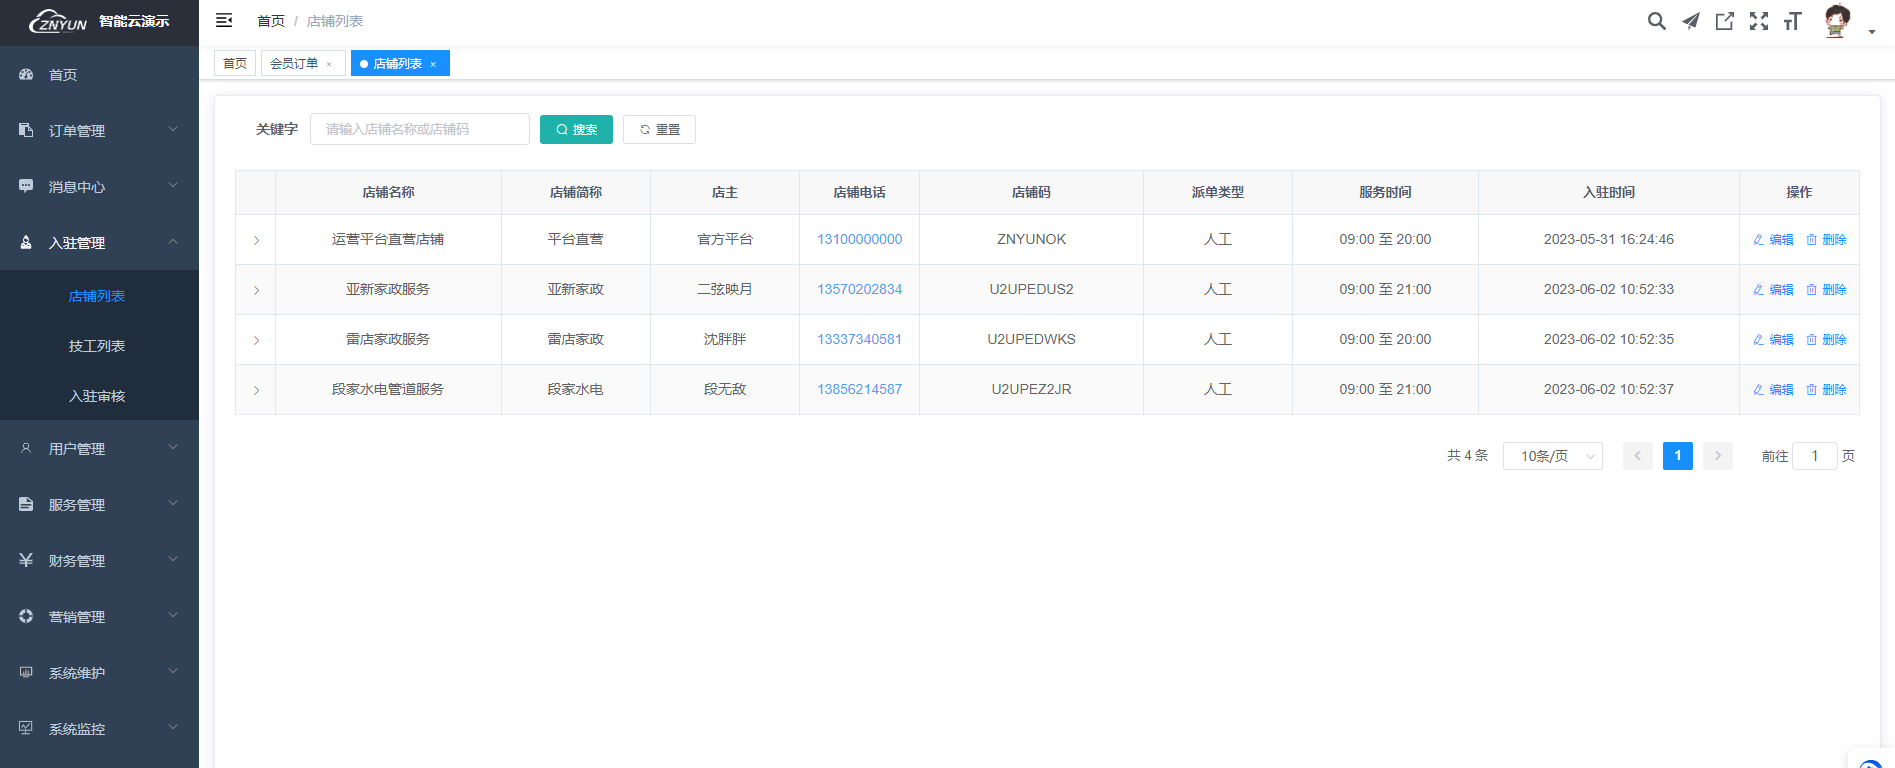Expand the 订单管理 sidebar menu
Image resolution: width=1895 pixels, height=768 pixels.
[99, 131]
